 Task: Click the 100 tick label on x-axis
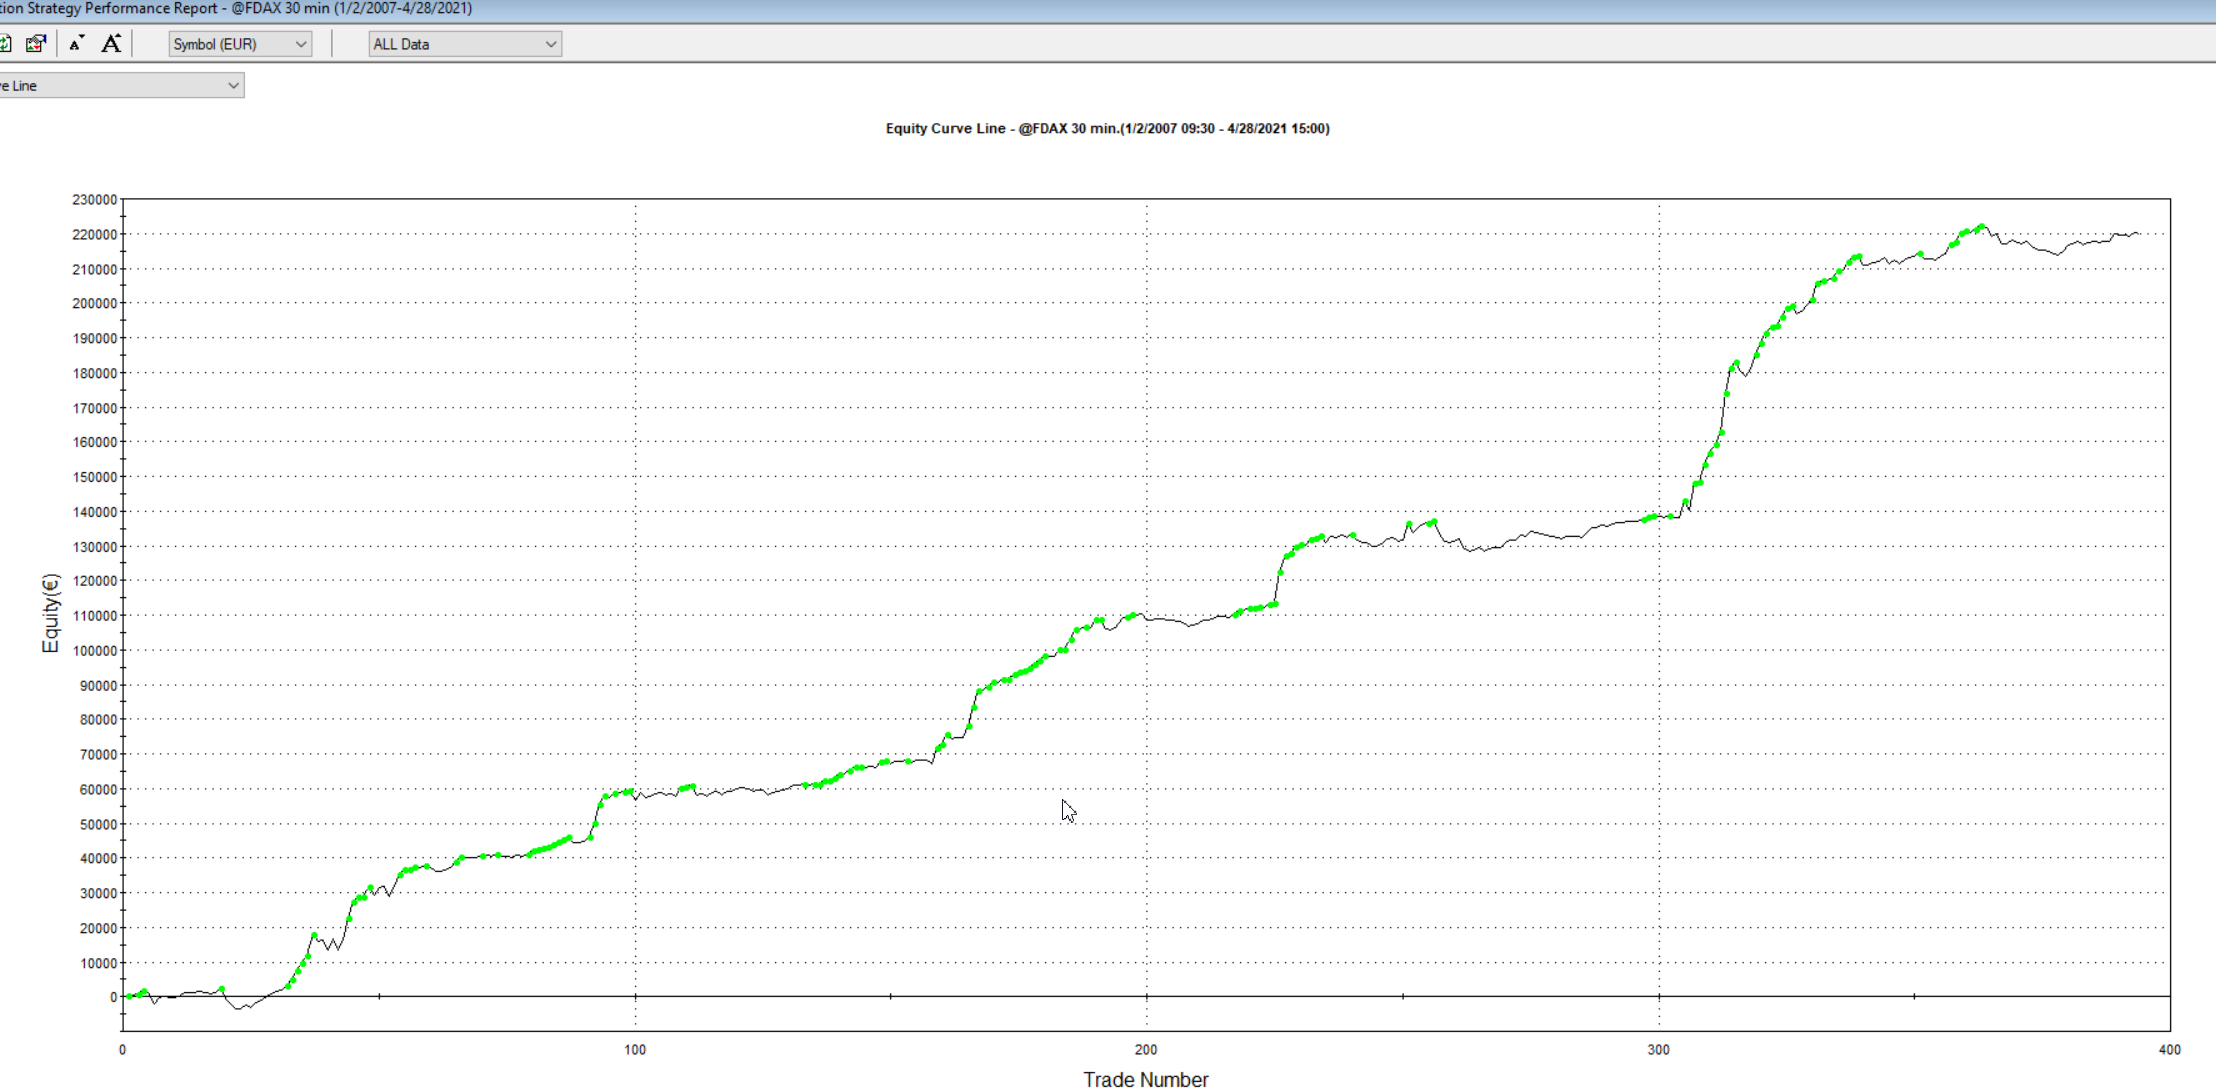coord(635,1050)
